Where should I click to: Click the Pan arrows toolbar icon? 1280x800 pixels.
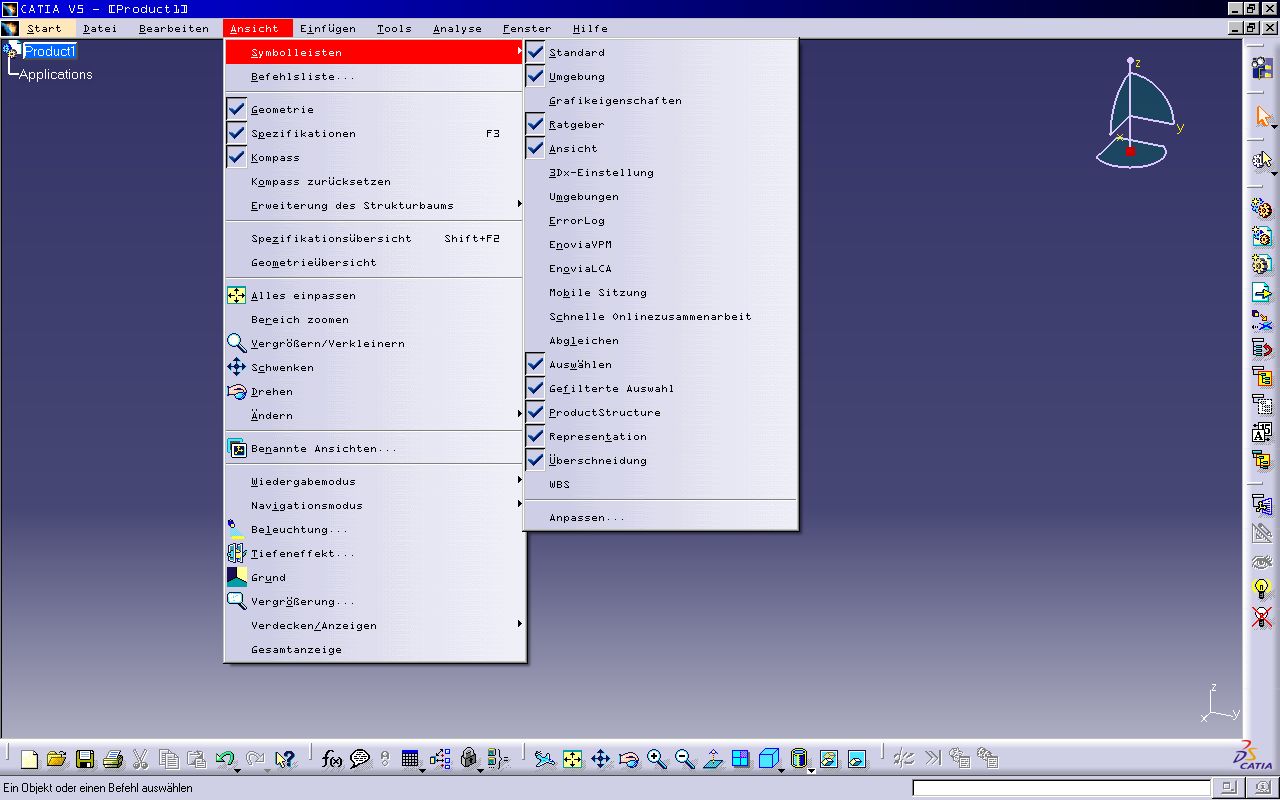[600, 759]
